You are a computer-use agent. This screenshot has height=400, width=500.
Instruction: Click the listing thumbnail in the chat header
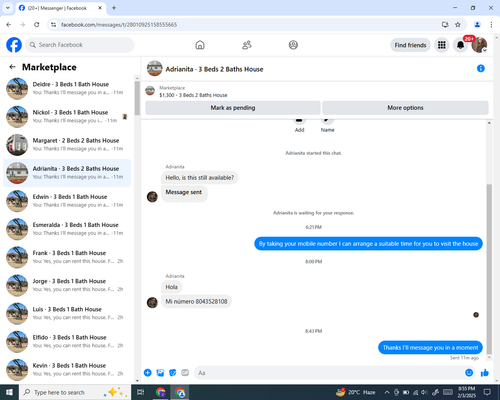(155, 68)
